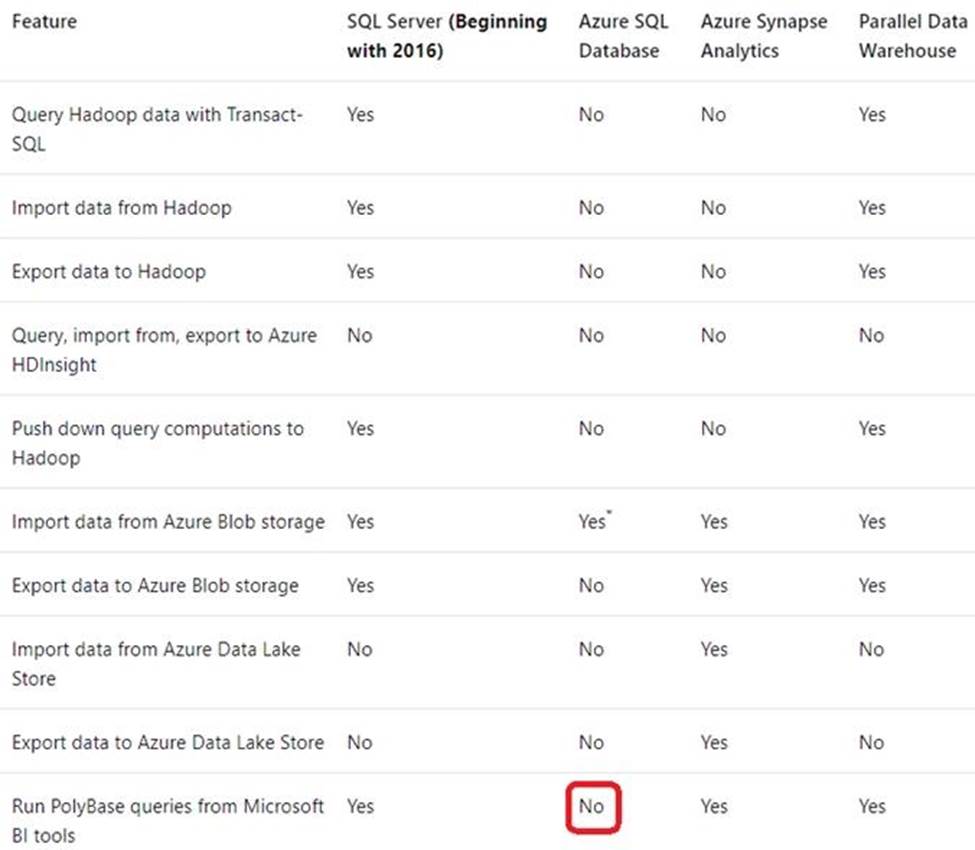Select "Import data from Azure Blob storage" feature
This screenshot has height=850, width=975.
coord(168,522)
